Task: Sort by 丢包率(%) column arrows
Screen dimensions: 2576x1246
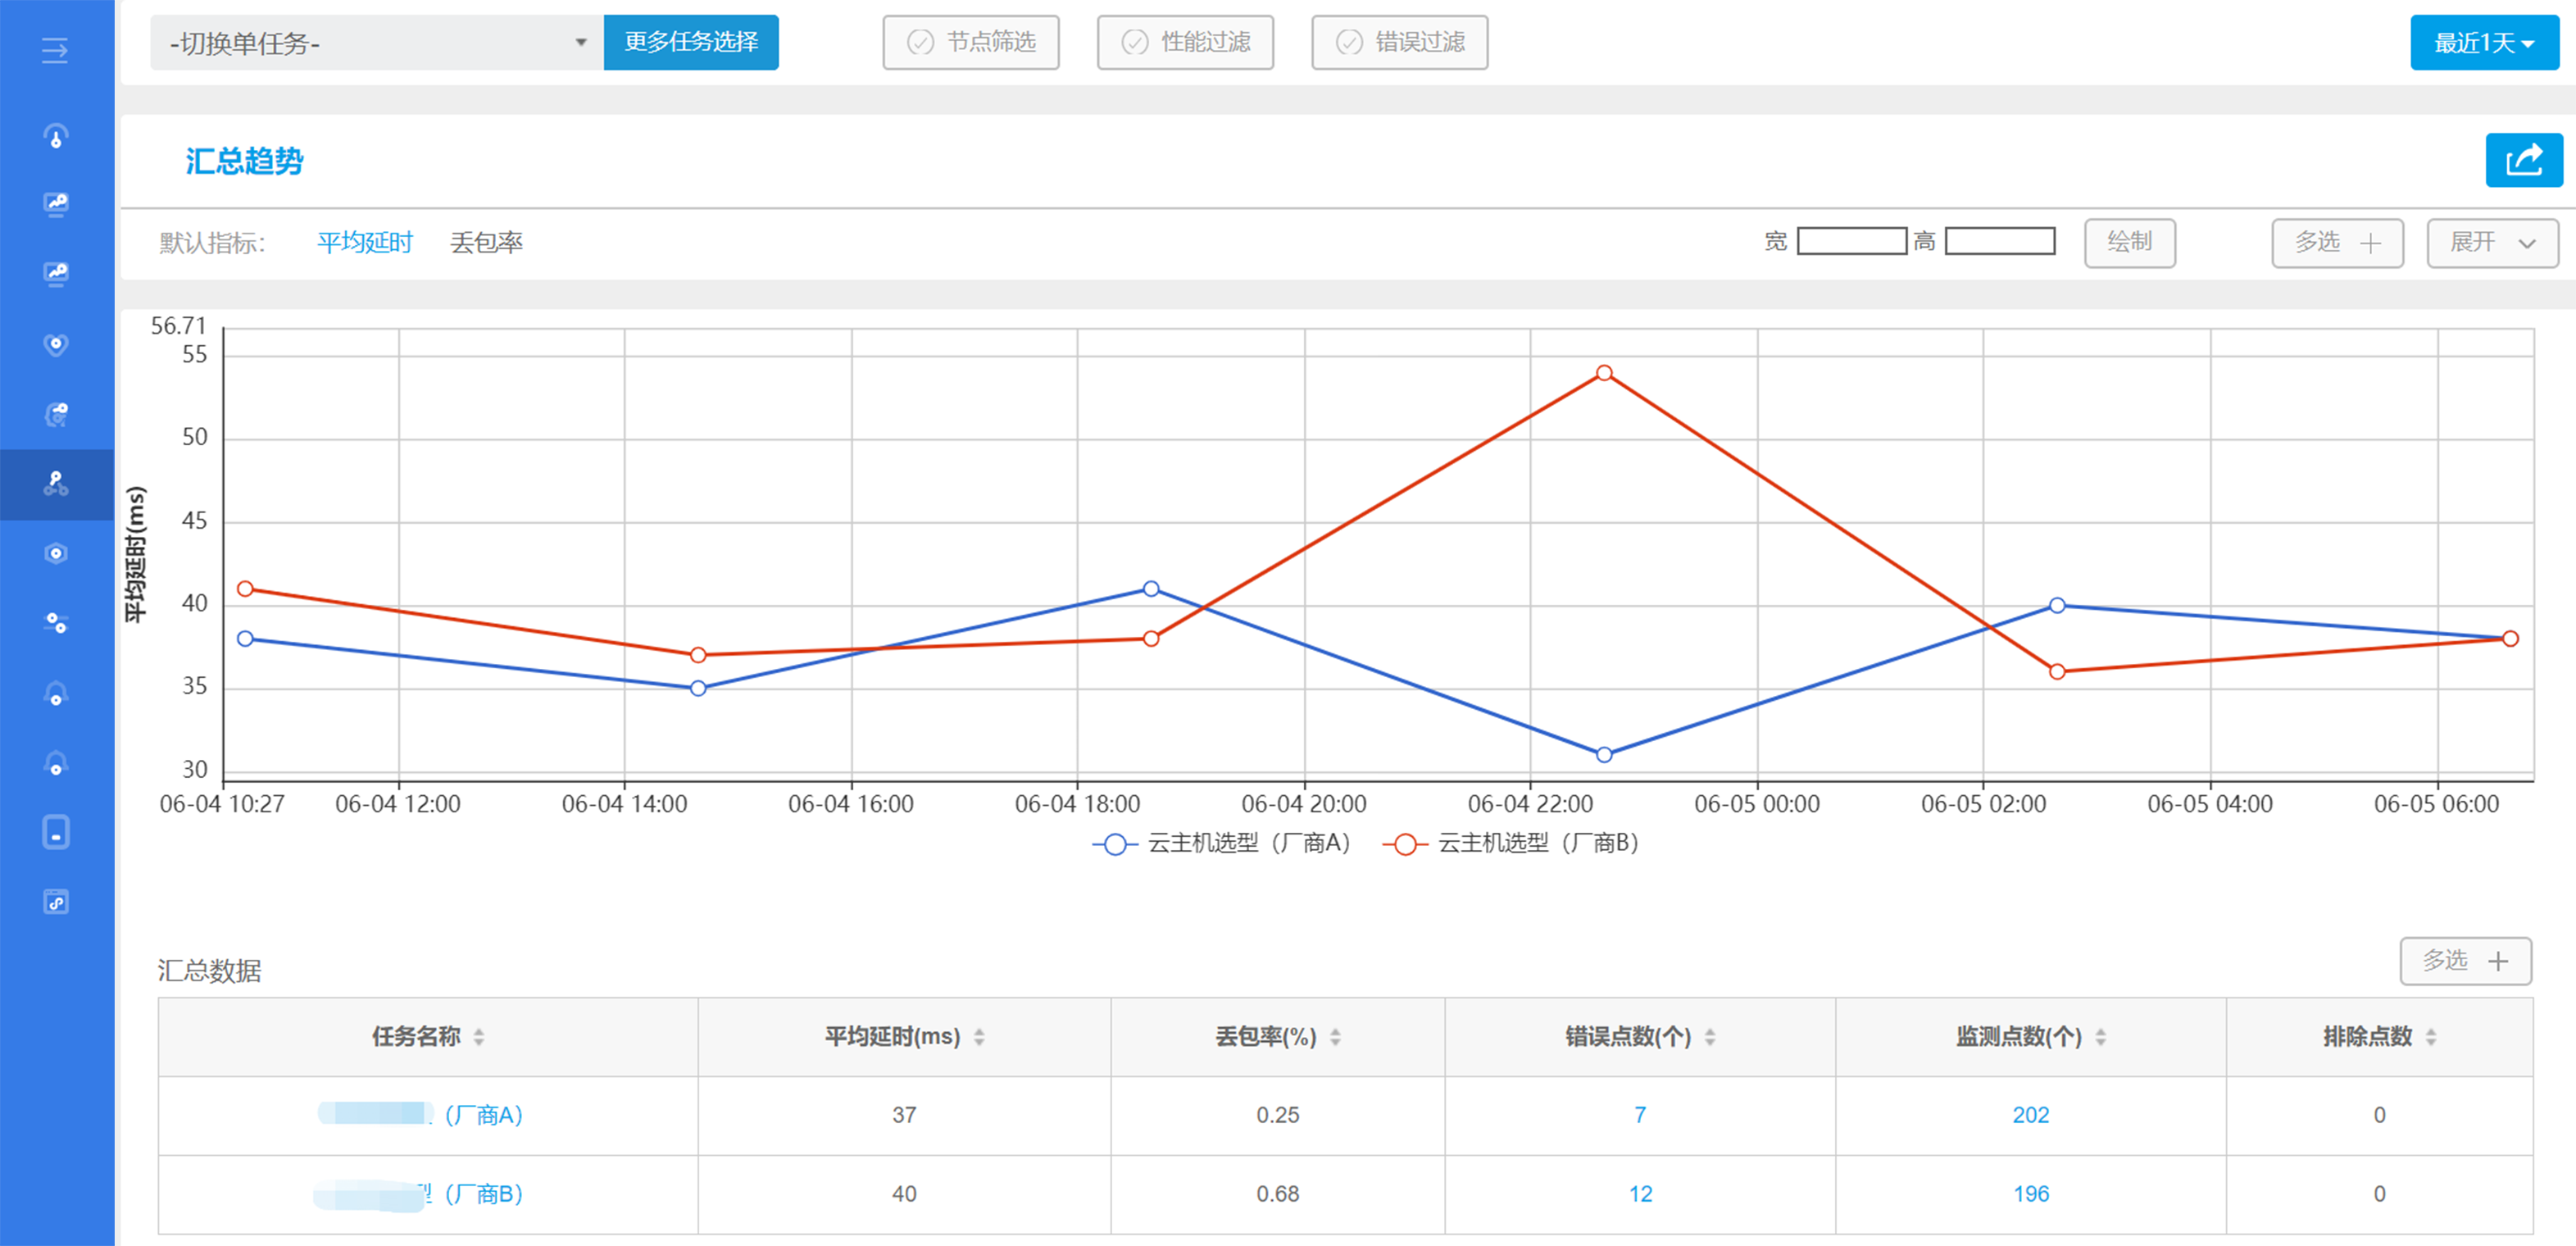Action: 1335,1037
